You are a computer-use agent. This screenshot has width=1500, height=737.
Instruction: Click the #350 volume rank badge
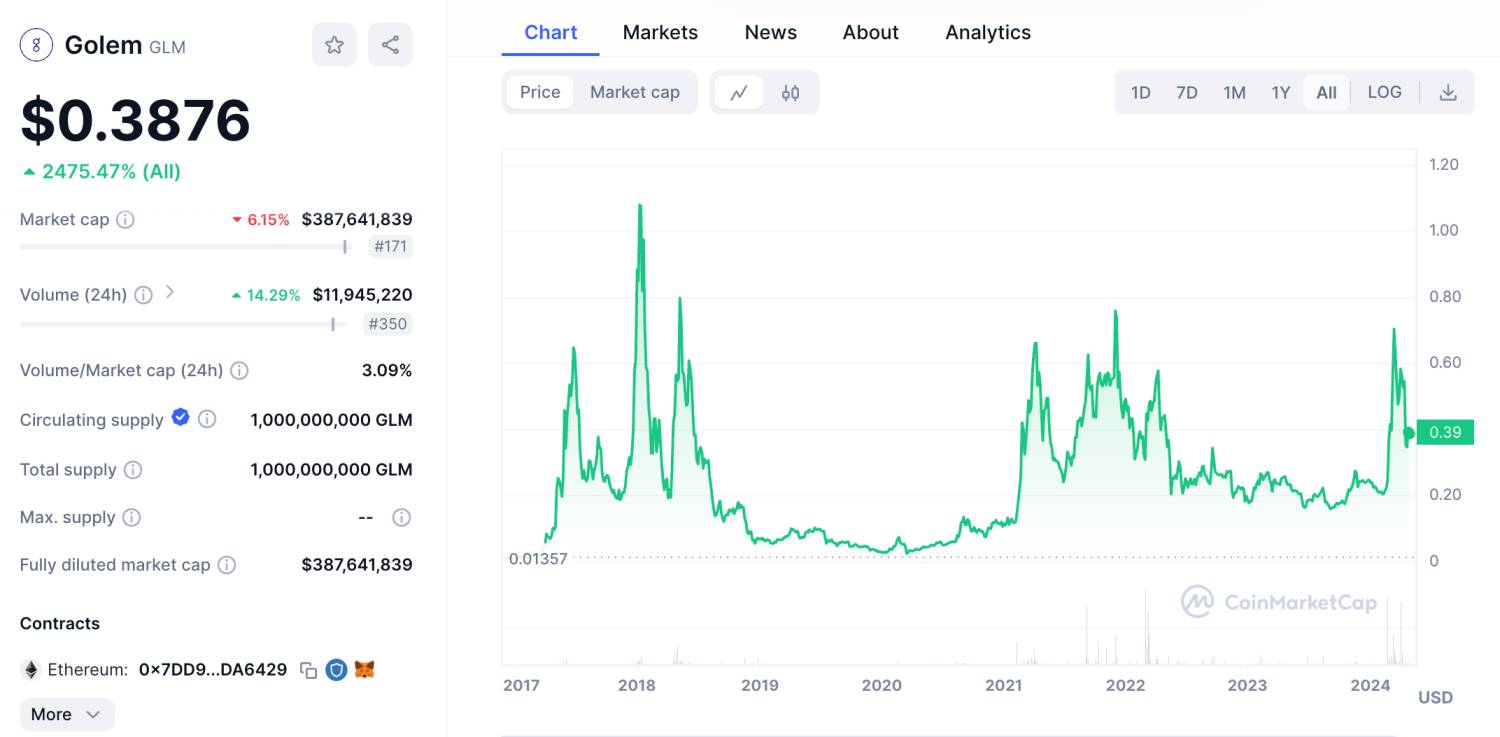click(x=389, y=324)
